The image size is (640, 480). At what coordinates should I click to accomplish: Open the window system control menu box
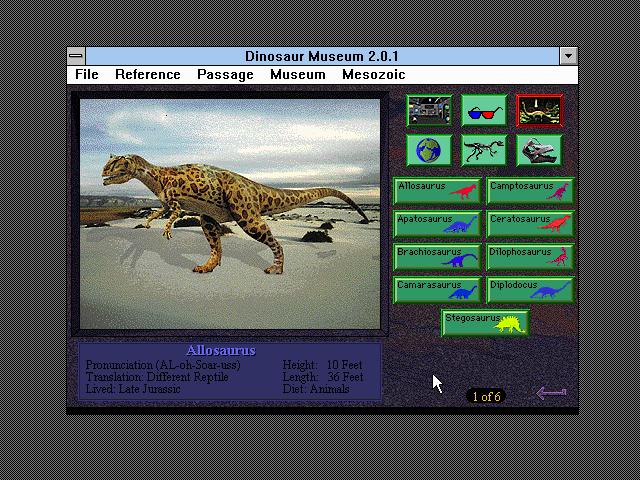pyautogui.click(x=76, y=56)
